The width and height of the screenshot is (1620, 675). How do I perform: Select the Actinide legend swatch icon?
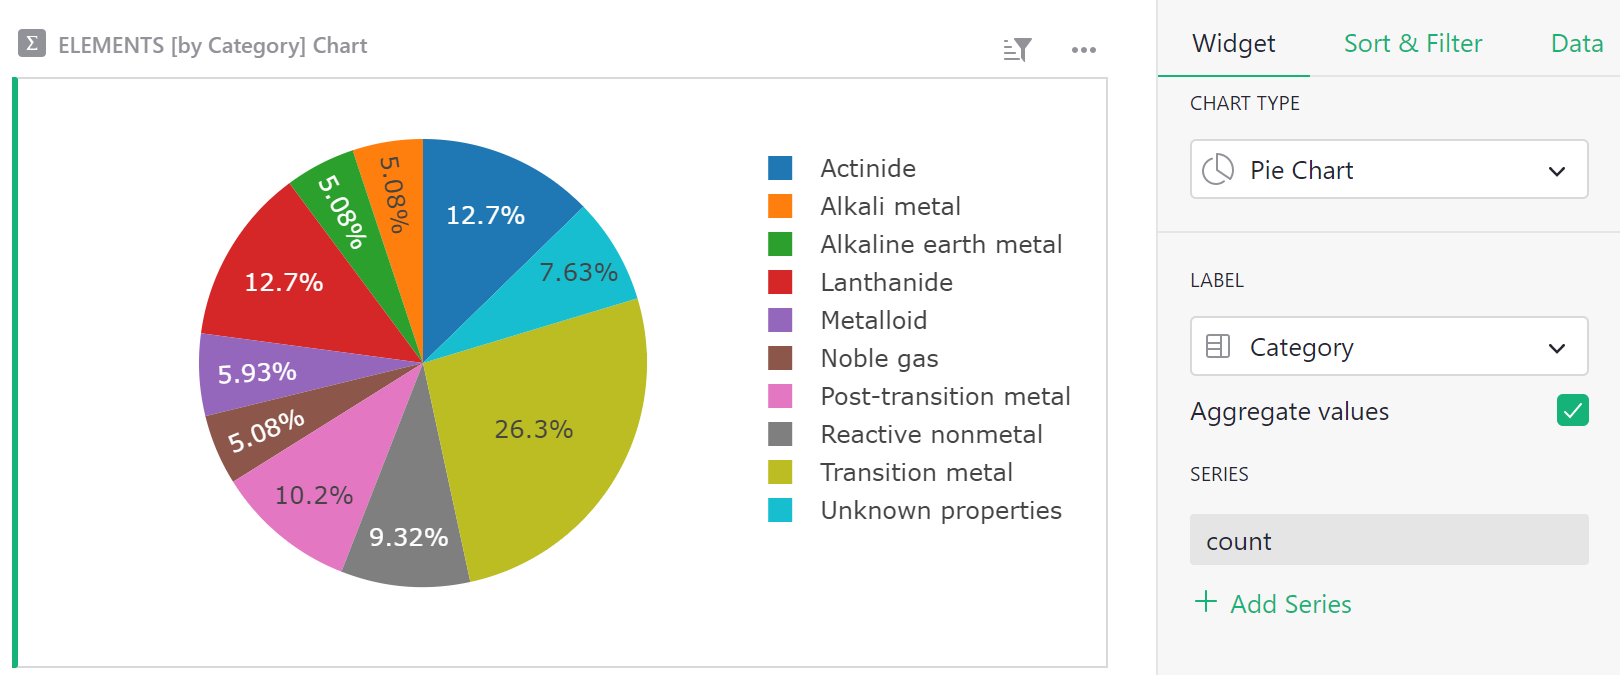781,167
